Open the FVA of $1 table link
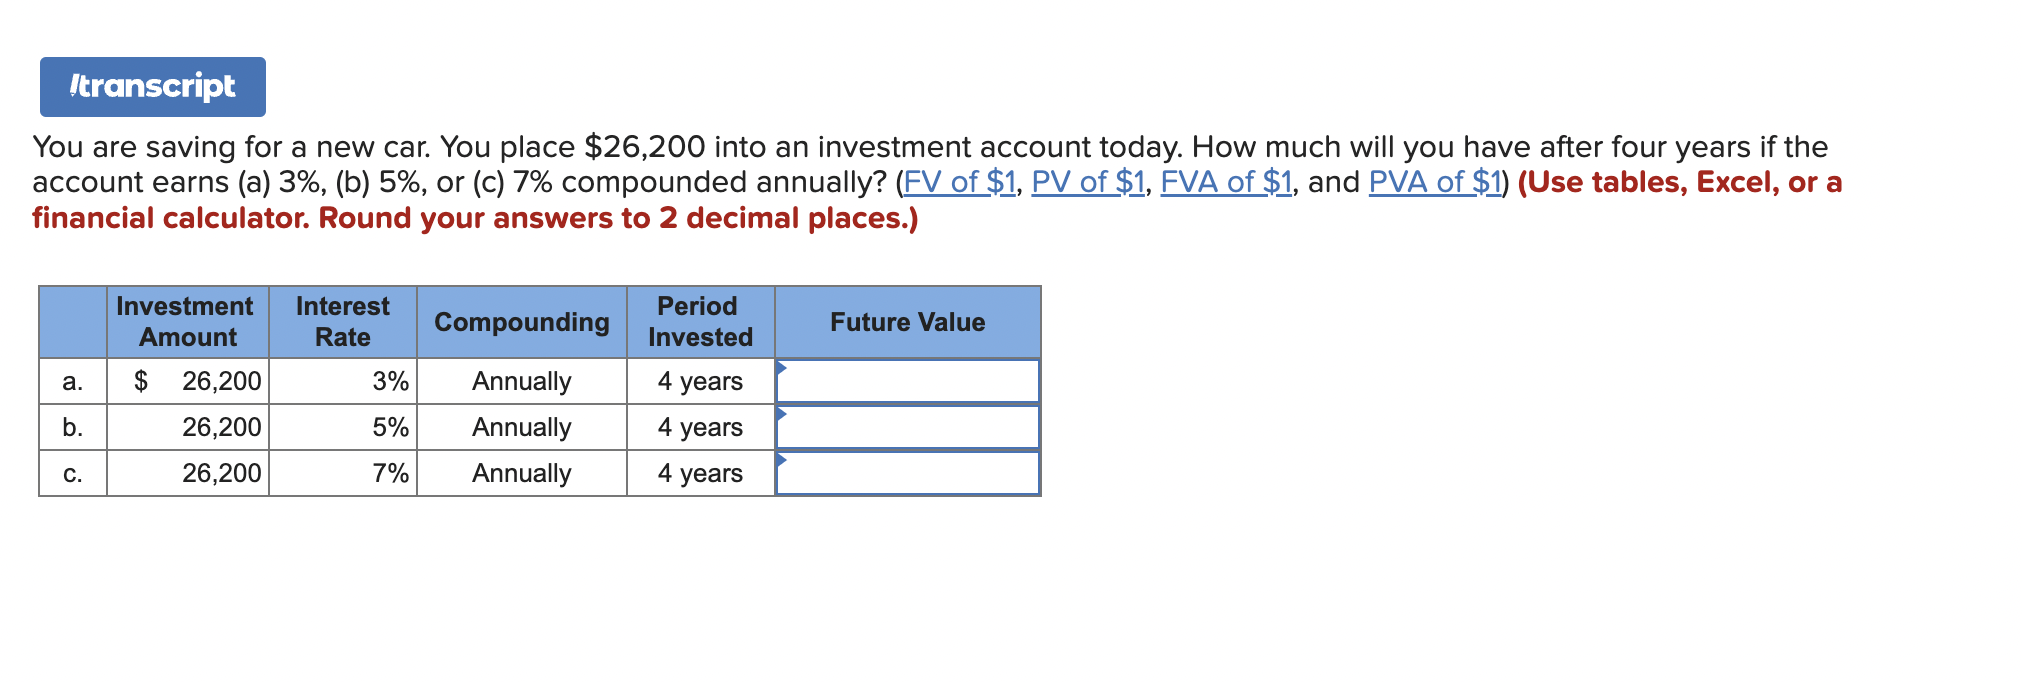Image resolution: width=2022 pixels, height=682 pixels. [x=1225, y=182]
